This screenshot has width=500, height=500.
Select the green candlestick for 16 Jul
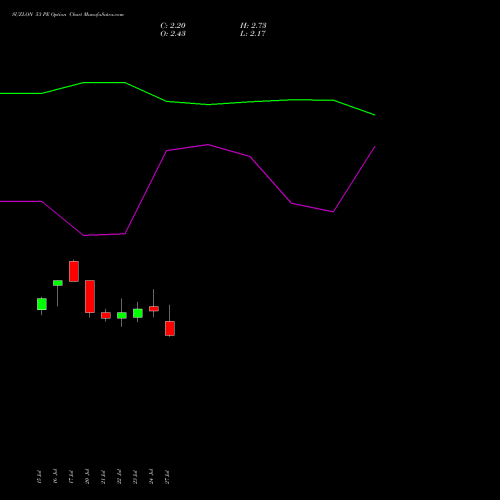click(x=58, y=283)
